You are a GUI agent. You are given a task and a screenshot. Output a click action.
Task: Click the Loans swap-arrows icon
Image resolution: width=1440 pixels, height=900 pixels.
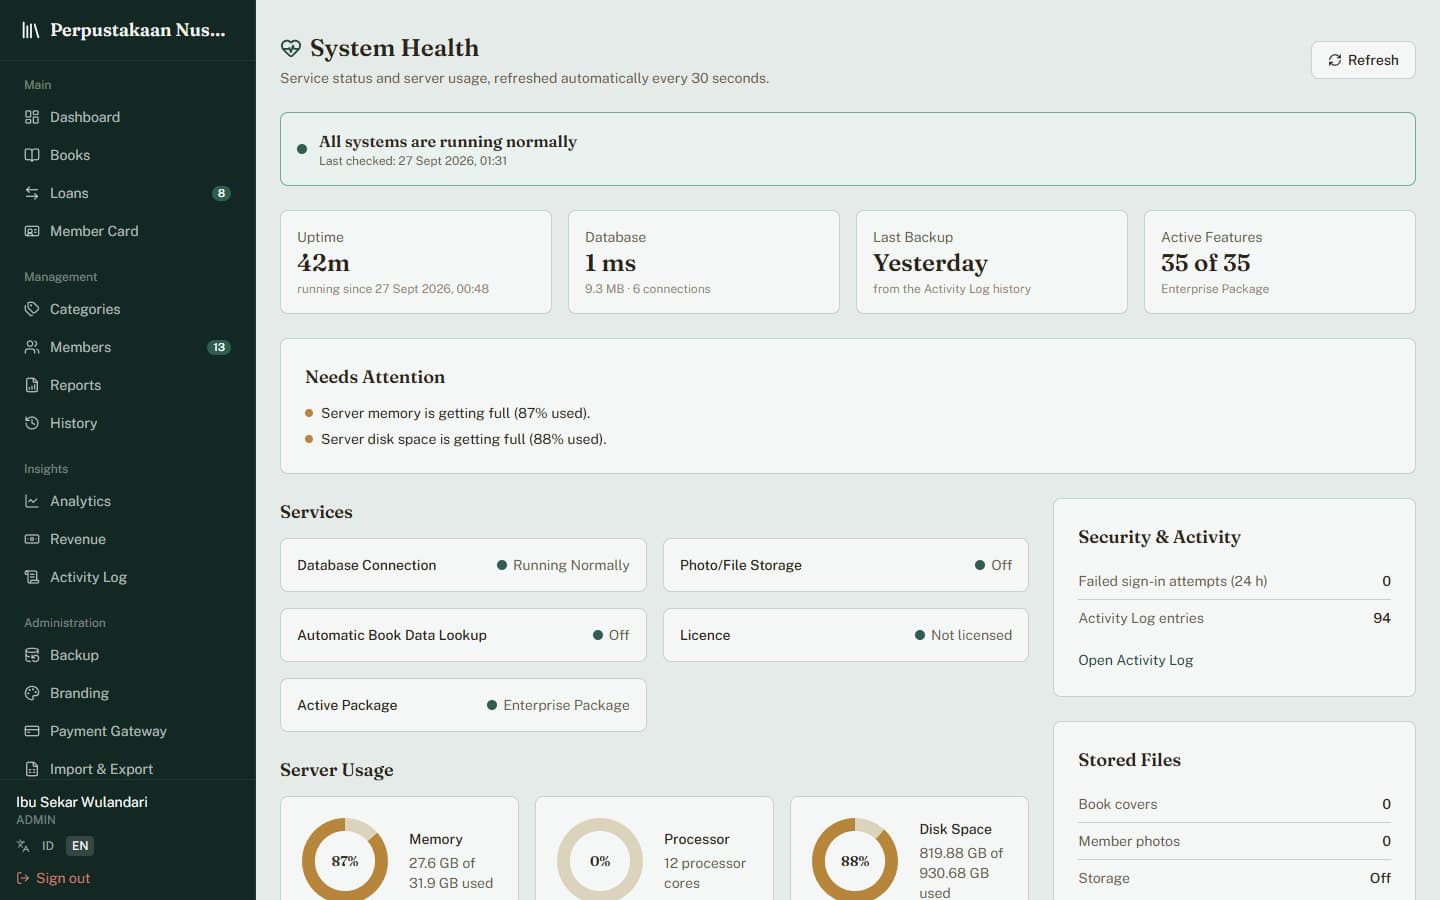point(32,193)
